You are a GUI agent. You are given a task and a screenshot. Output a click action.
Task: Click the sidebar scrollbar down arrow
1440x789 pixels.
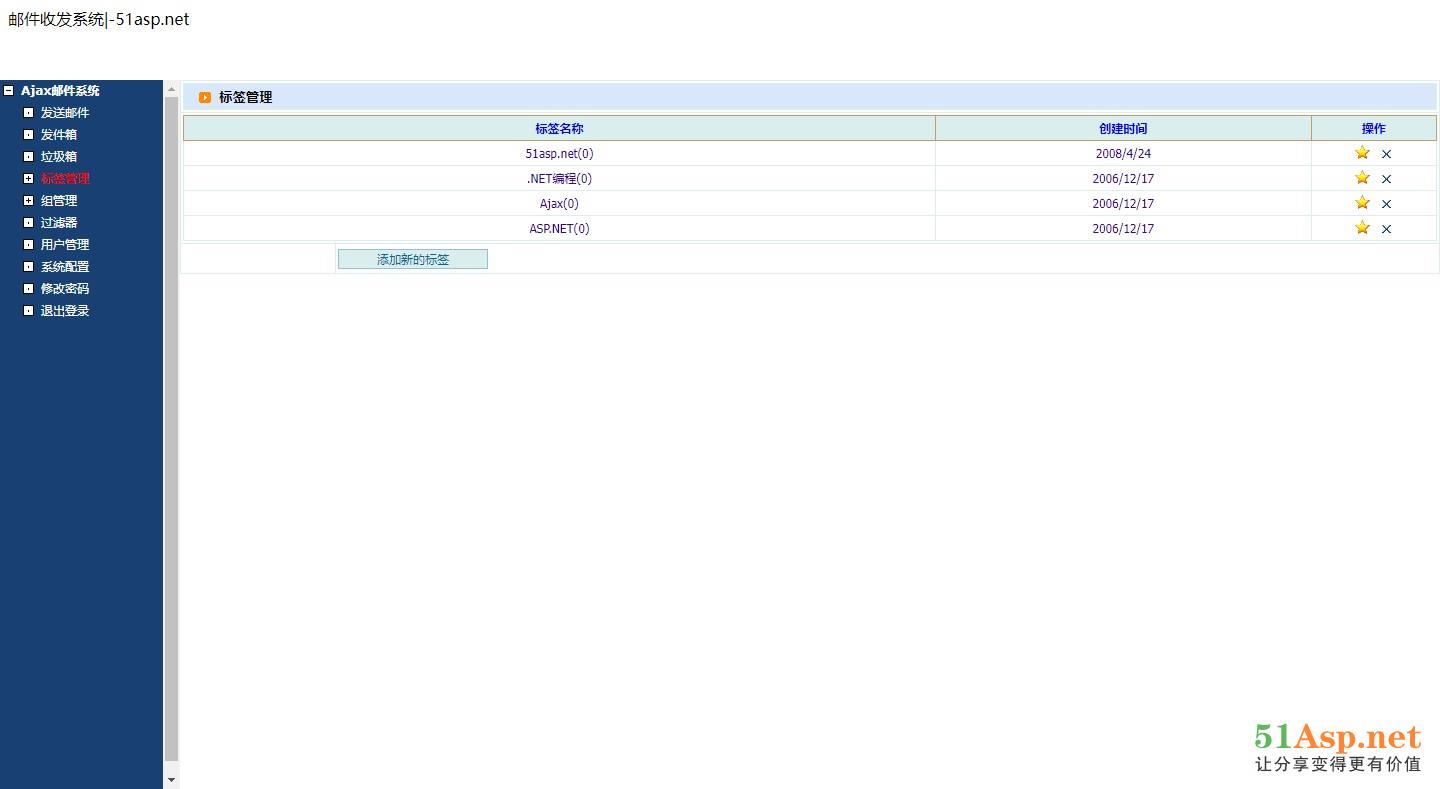(x=171, y=780)
